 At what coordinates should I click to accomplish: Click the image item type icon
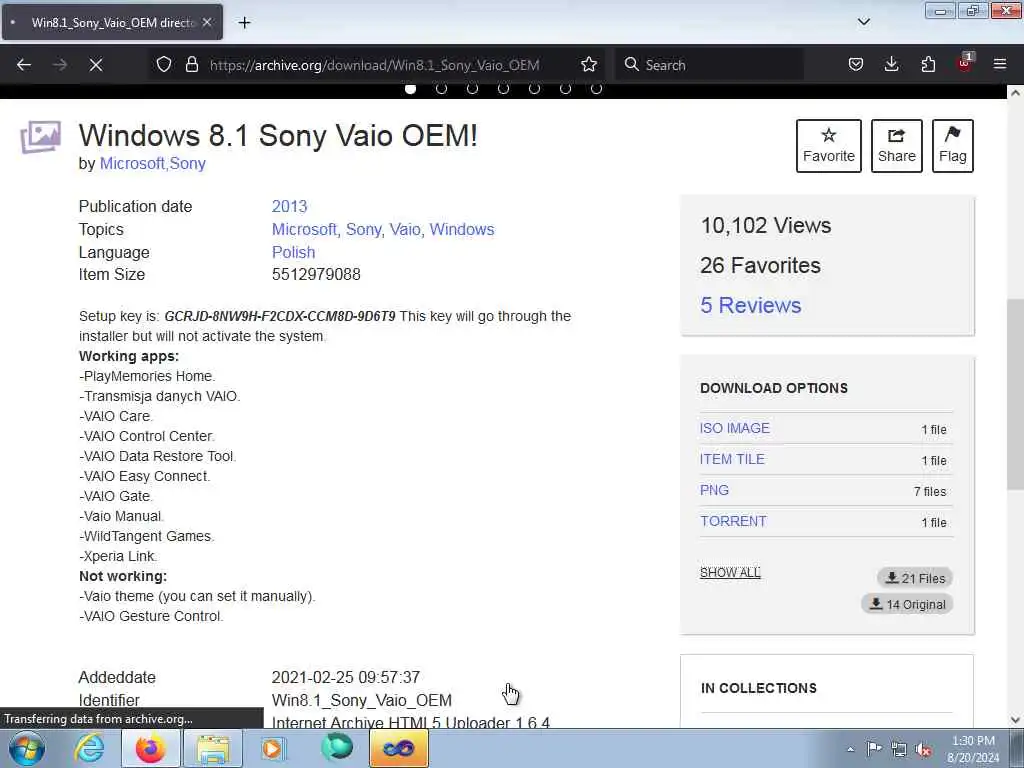[40, 137]
